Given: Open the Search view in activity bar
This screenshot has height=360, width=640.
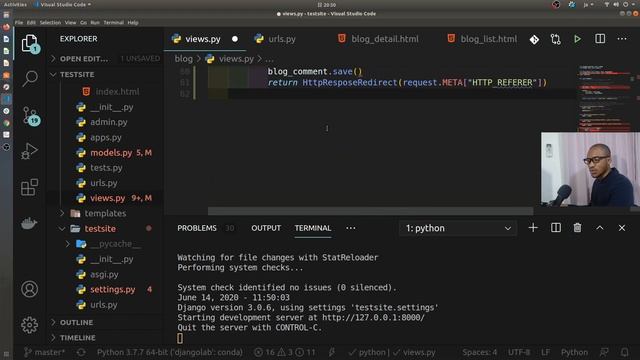Looking at the screenshot, I should point(30,78).
